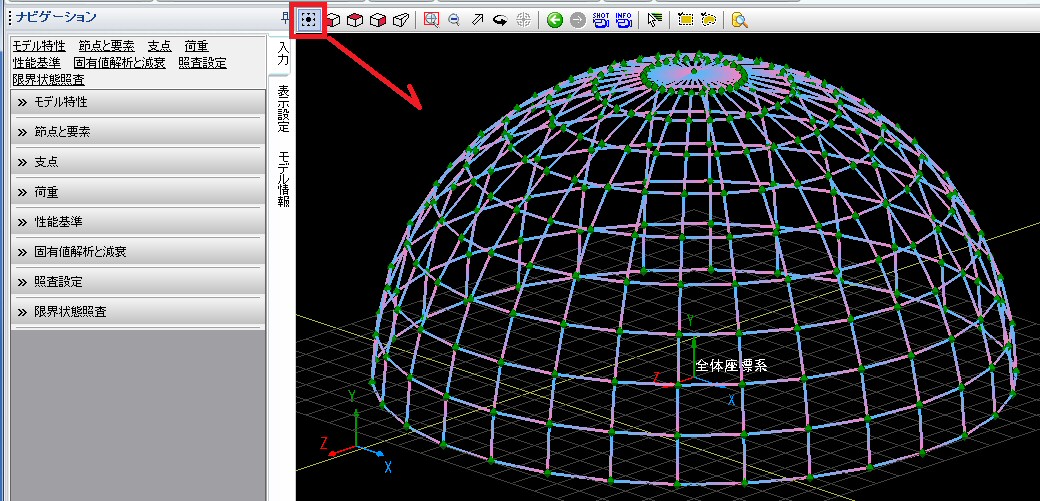Take a view snapshot with SHOT icon
Screen dimensions: 1040x501
[601, 21]
